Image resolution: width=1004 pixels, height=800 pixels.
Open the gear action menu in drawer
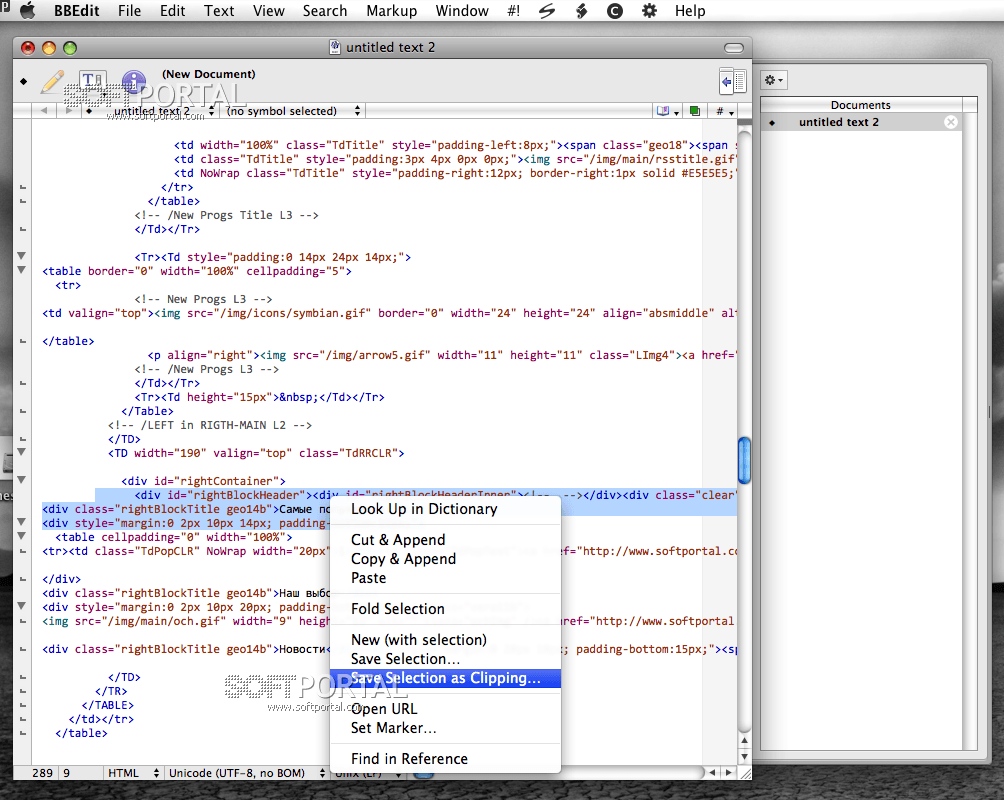coord(774,80)
